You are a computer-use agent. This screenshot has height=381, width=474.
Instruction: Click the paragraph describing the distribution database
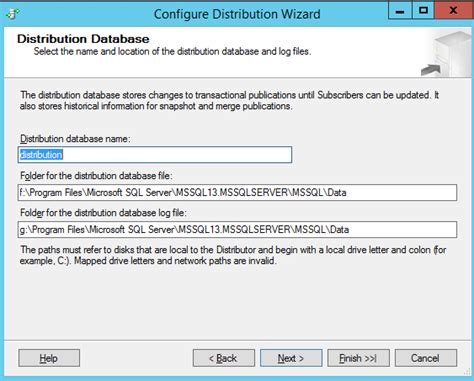(x=229, y=100)
